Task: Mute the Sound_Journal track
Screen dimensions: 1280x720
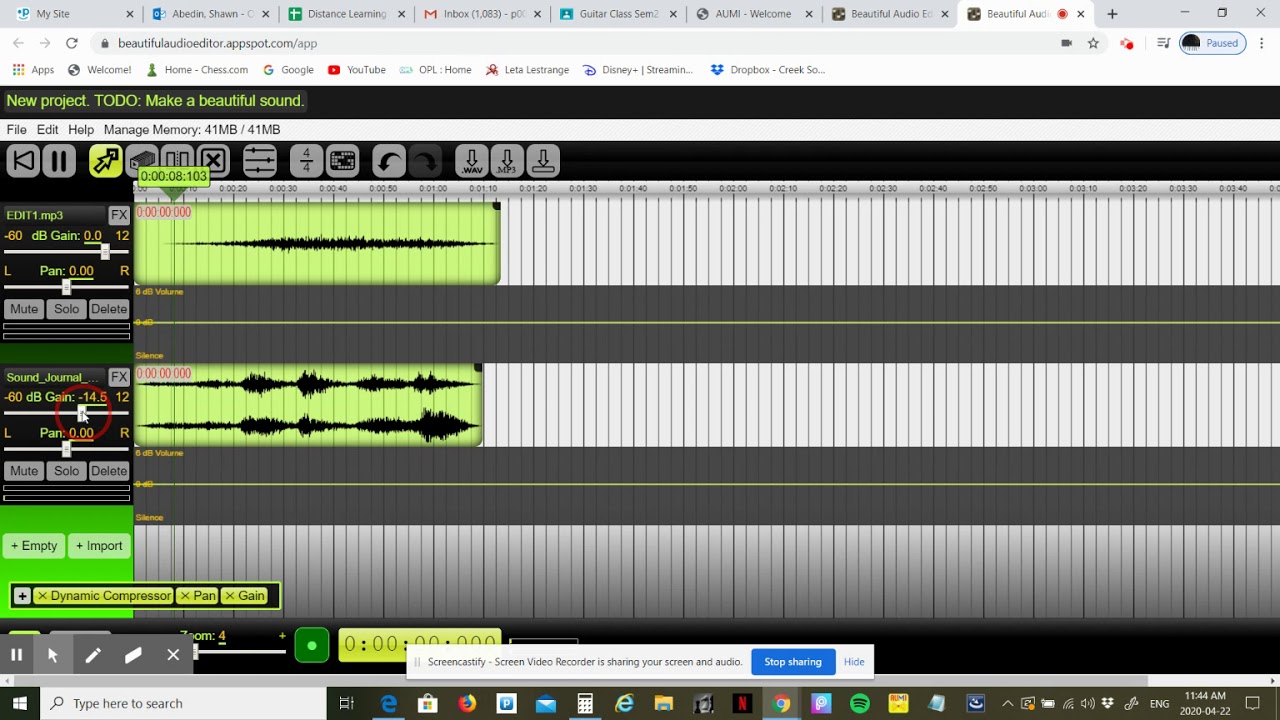Action: pos(24,471)
